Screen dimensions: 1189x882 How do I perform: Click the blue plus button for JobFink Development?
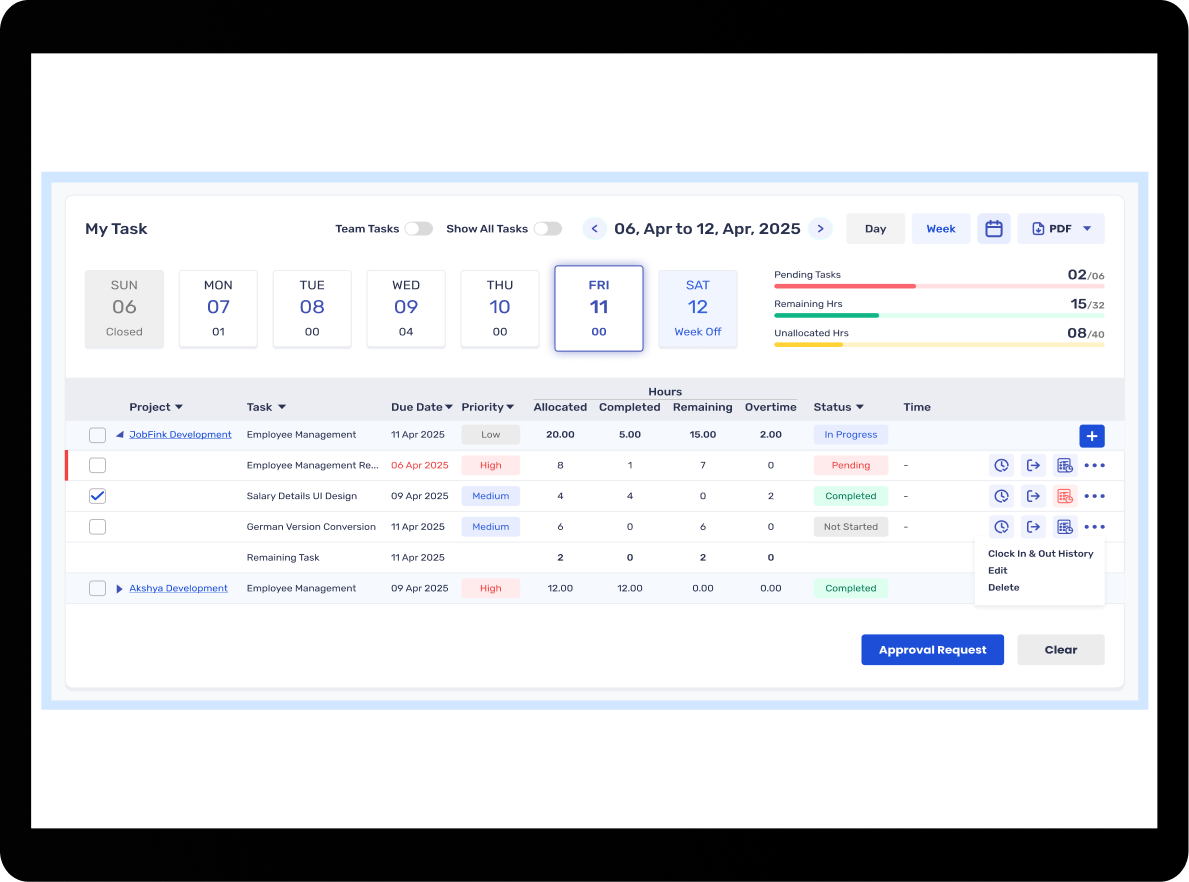pyautogui.click(x=1092, y=435)
